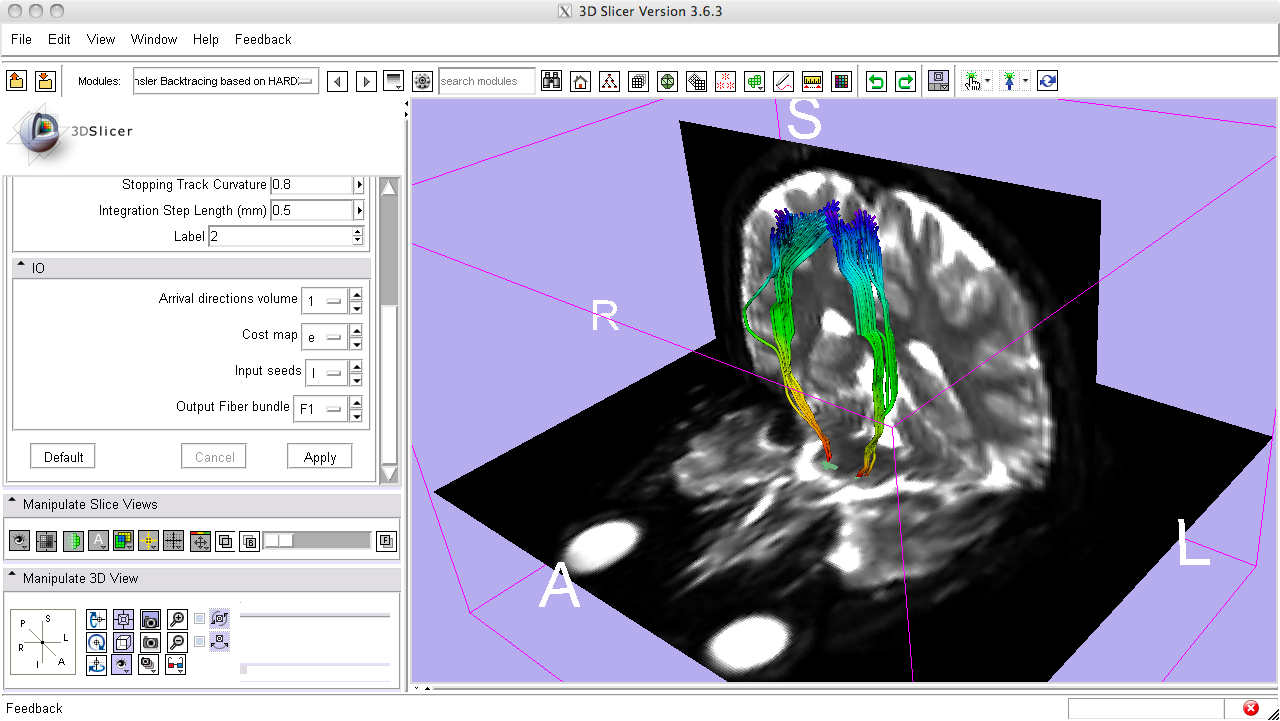
Task: Click the zoom in magnifier icon
Action: tap(176, 619)
